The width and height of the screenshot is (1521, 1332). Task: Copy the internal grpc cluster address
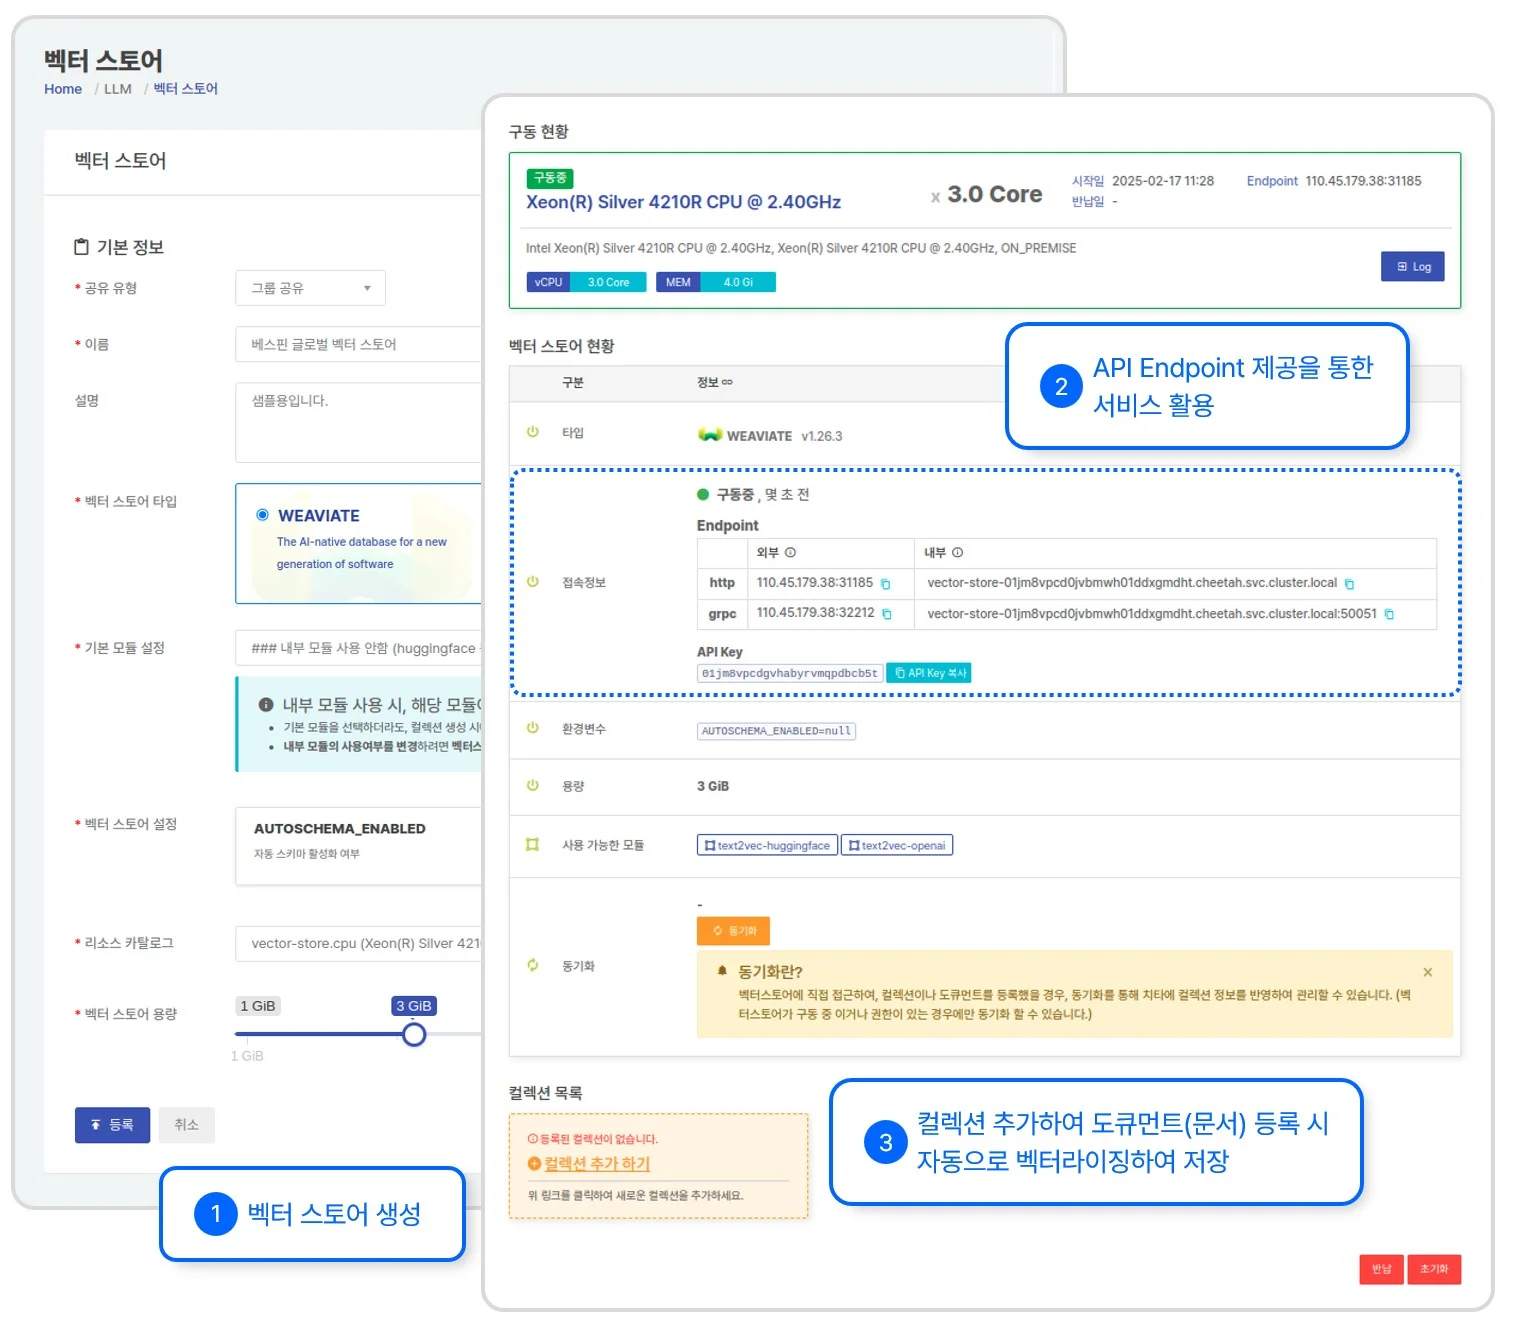[1389, 614]
